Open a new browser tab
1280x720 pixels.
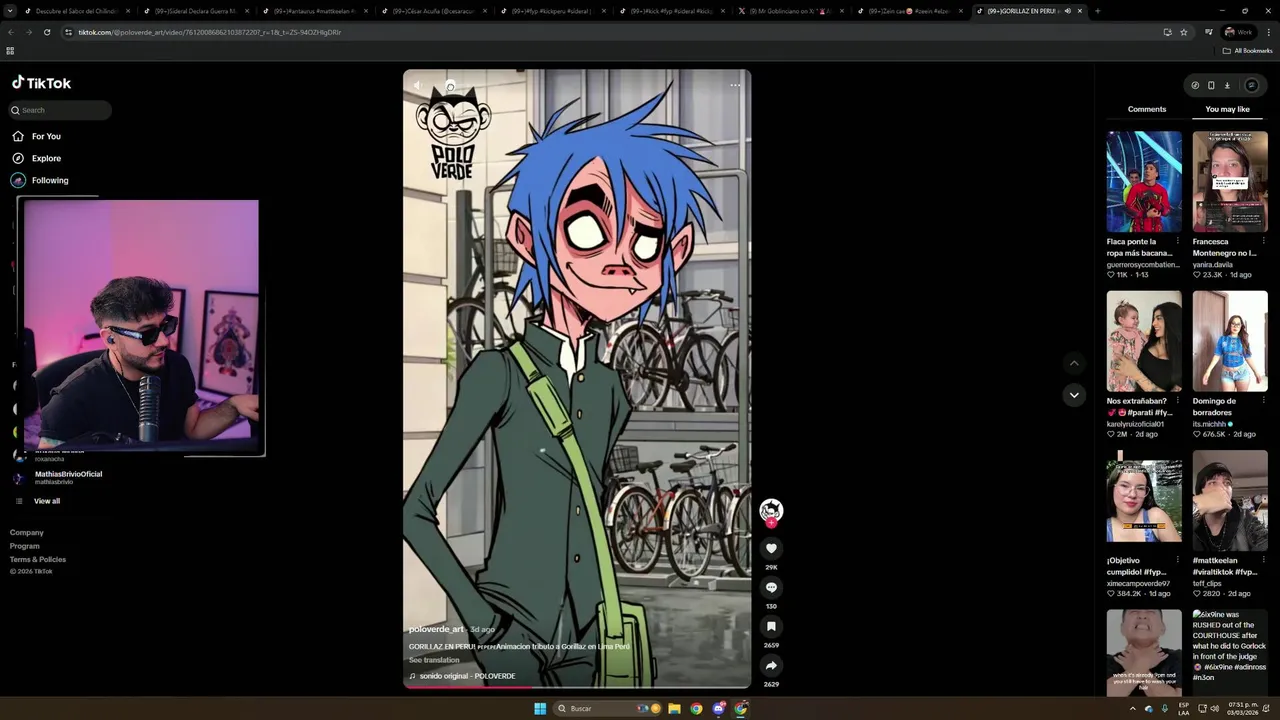click(1097, 11)
